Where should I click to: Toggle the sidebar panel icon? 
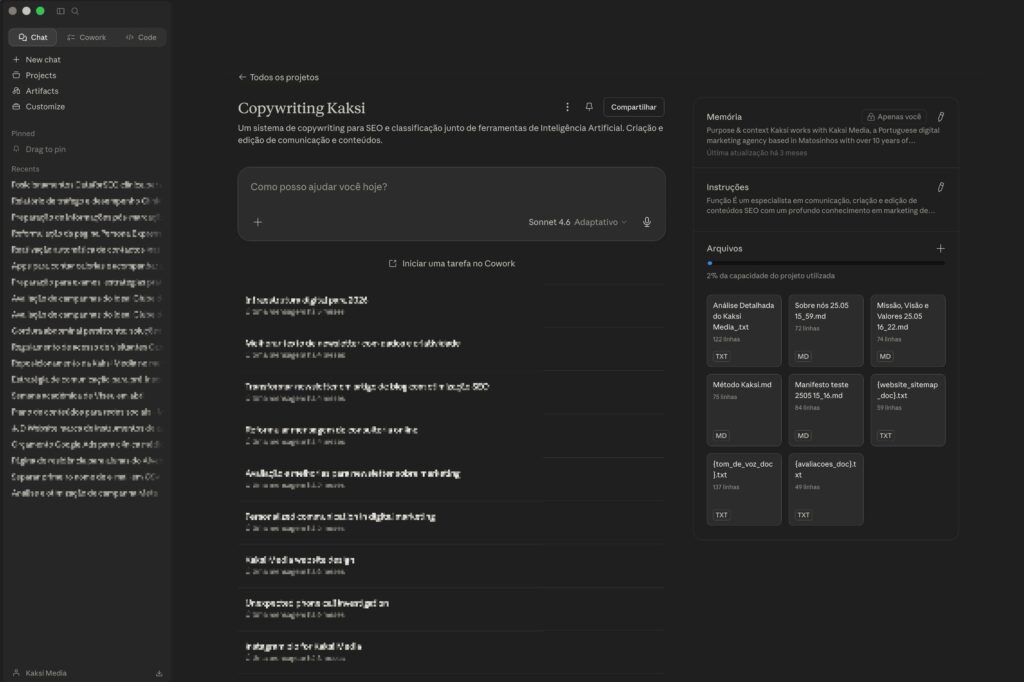[61, 11]
